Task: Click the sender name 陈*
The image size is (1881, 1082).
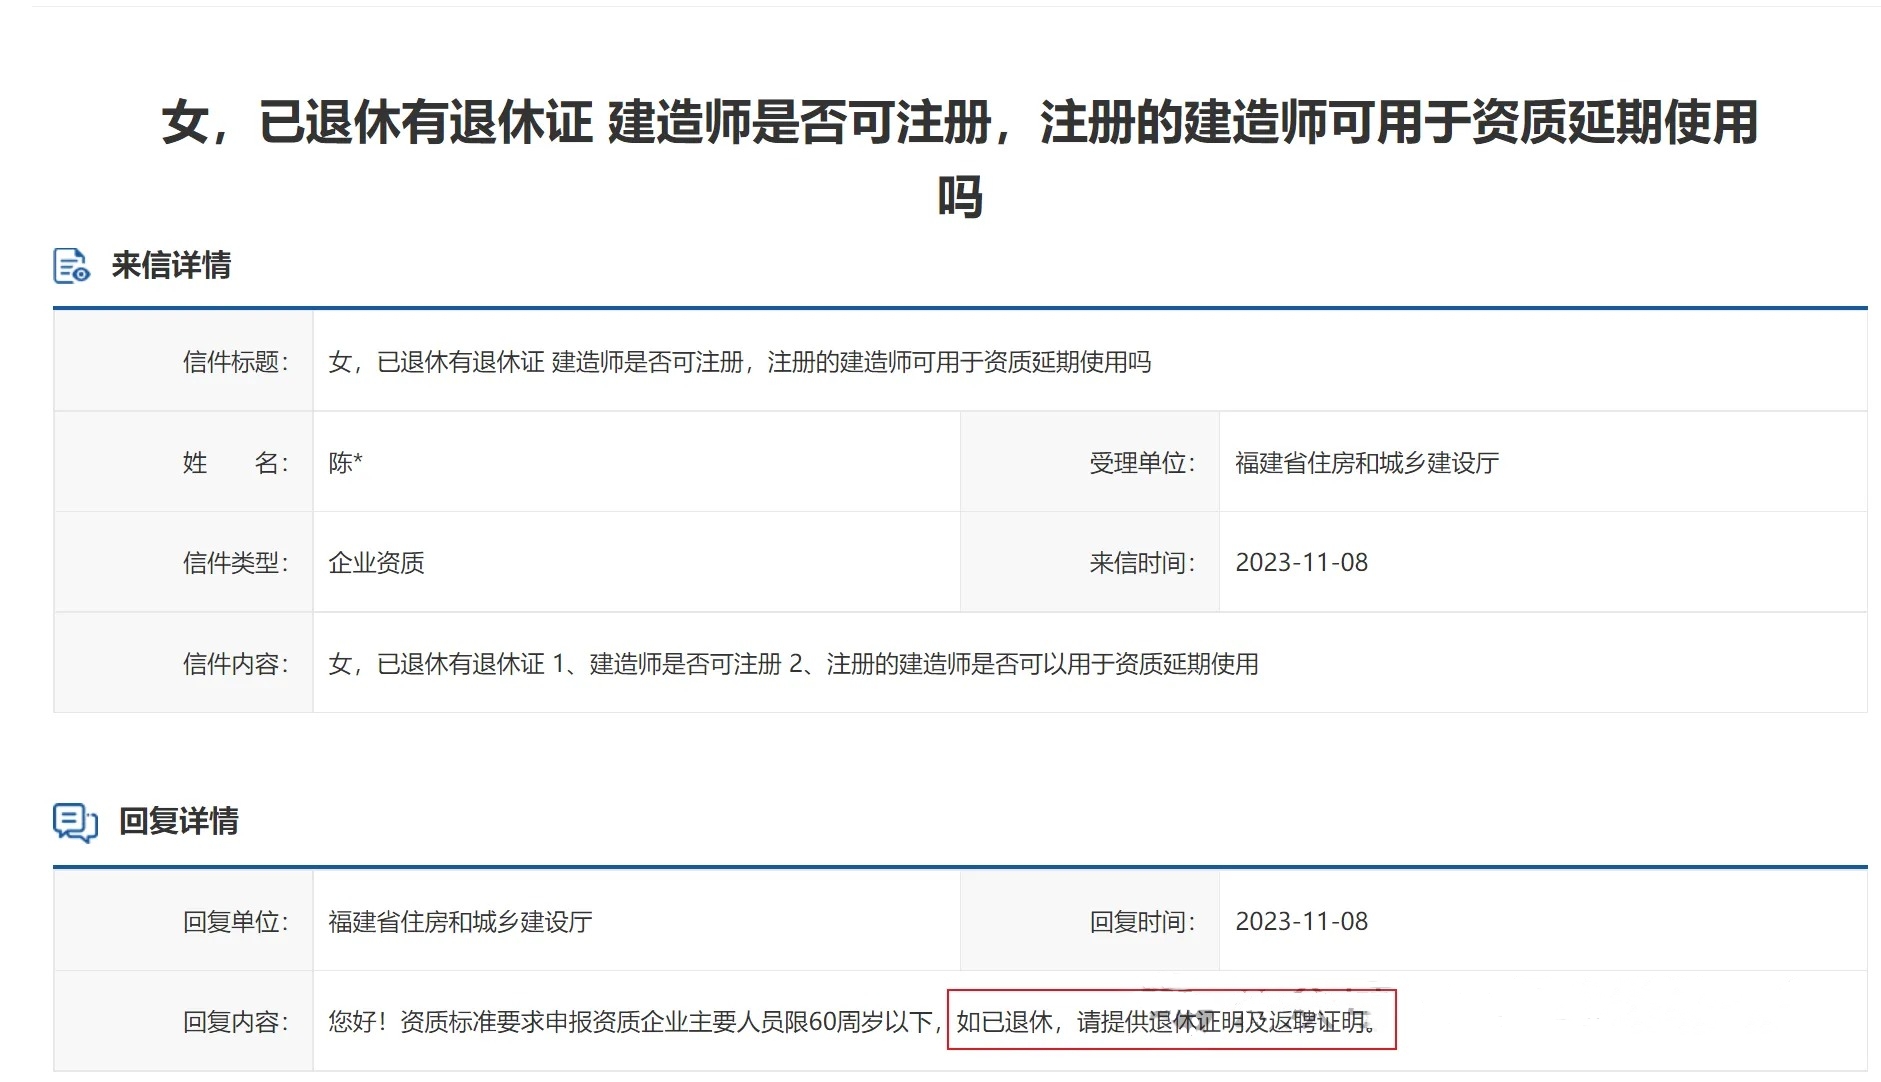Action: (345, 463)
